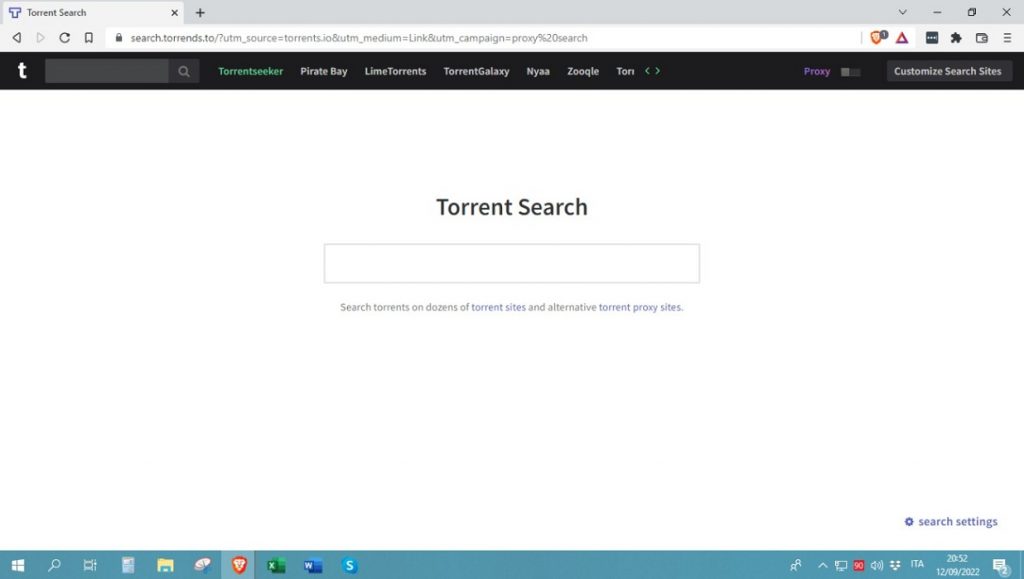The image size is (1024, 579).
Task: Open the Brave Rewards triangle icon
Action: click(x=900, y=38)
